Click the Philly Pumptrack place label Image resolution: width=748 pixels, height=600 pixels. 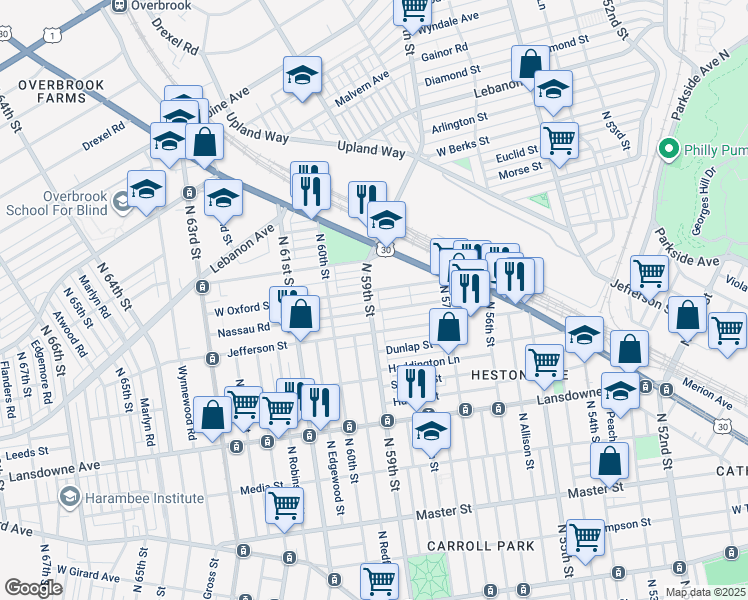point(716,150)
